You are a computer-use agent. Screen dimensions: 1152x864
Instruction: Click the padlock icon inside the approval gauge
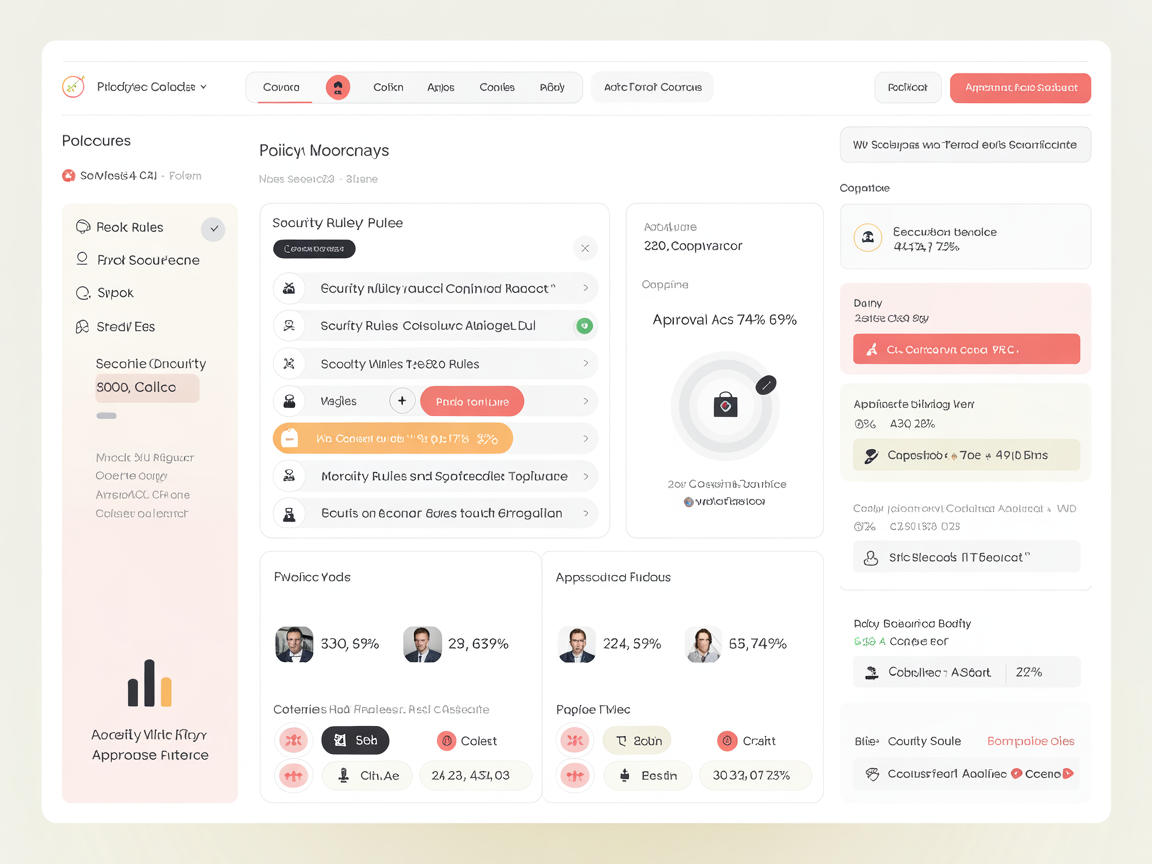click(x=725, y=405)
